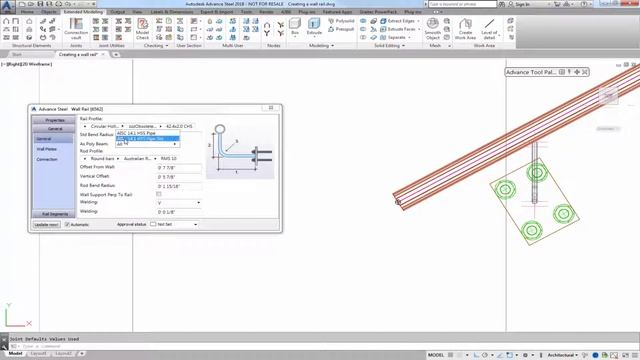Viewport: 640px width, 360px height.
Task: Click the Properties button in Wall Rail dialog
Action: point(55,120)
